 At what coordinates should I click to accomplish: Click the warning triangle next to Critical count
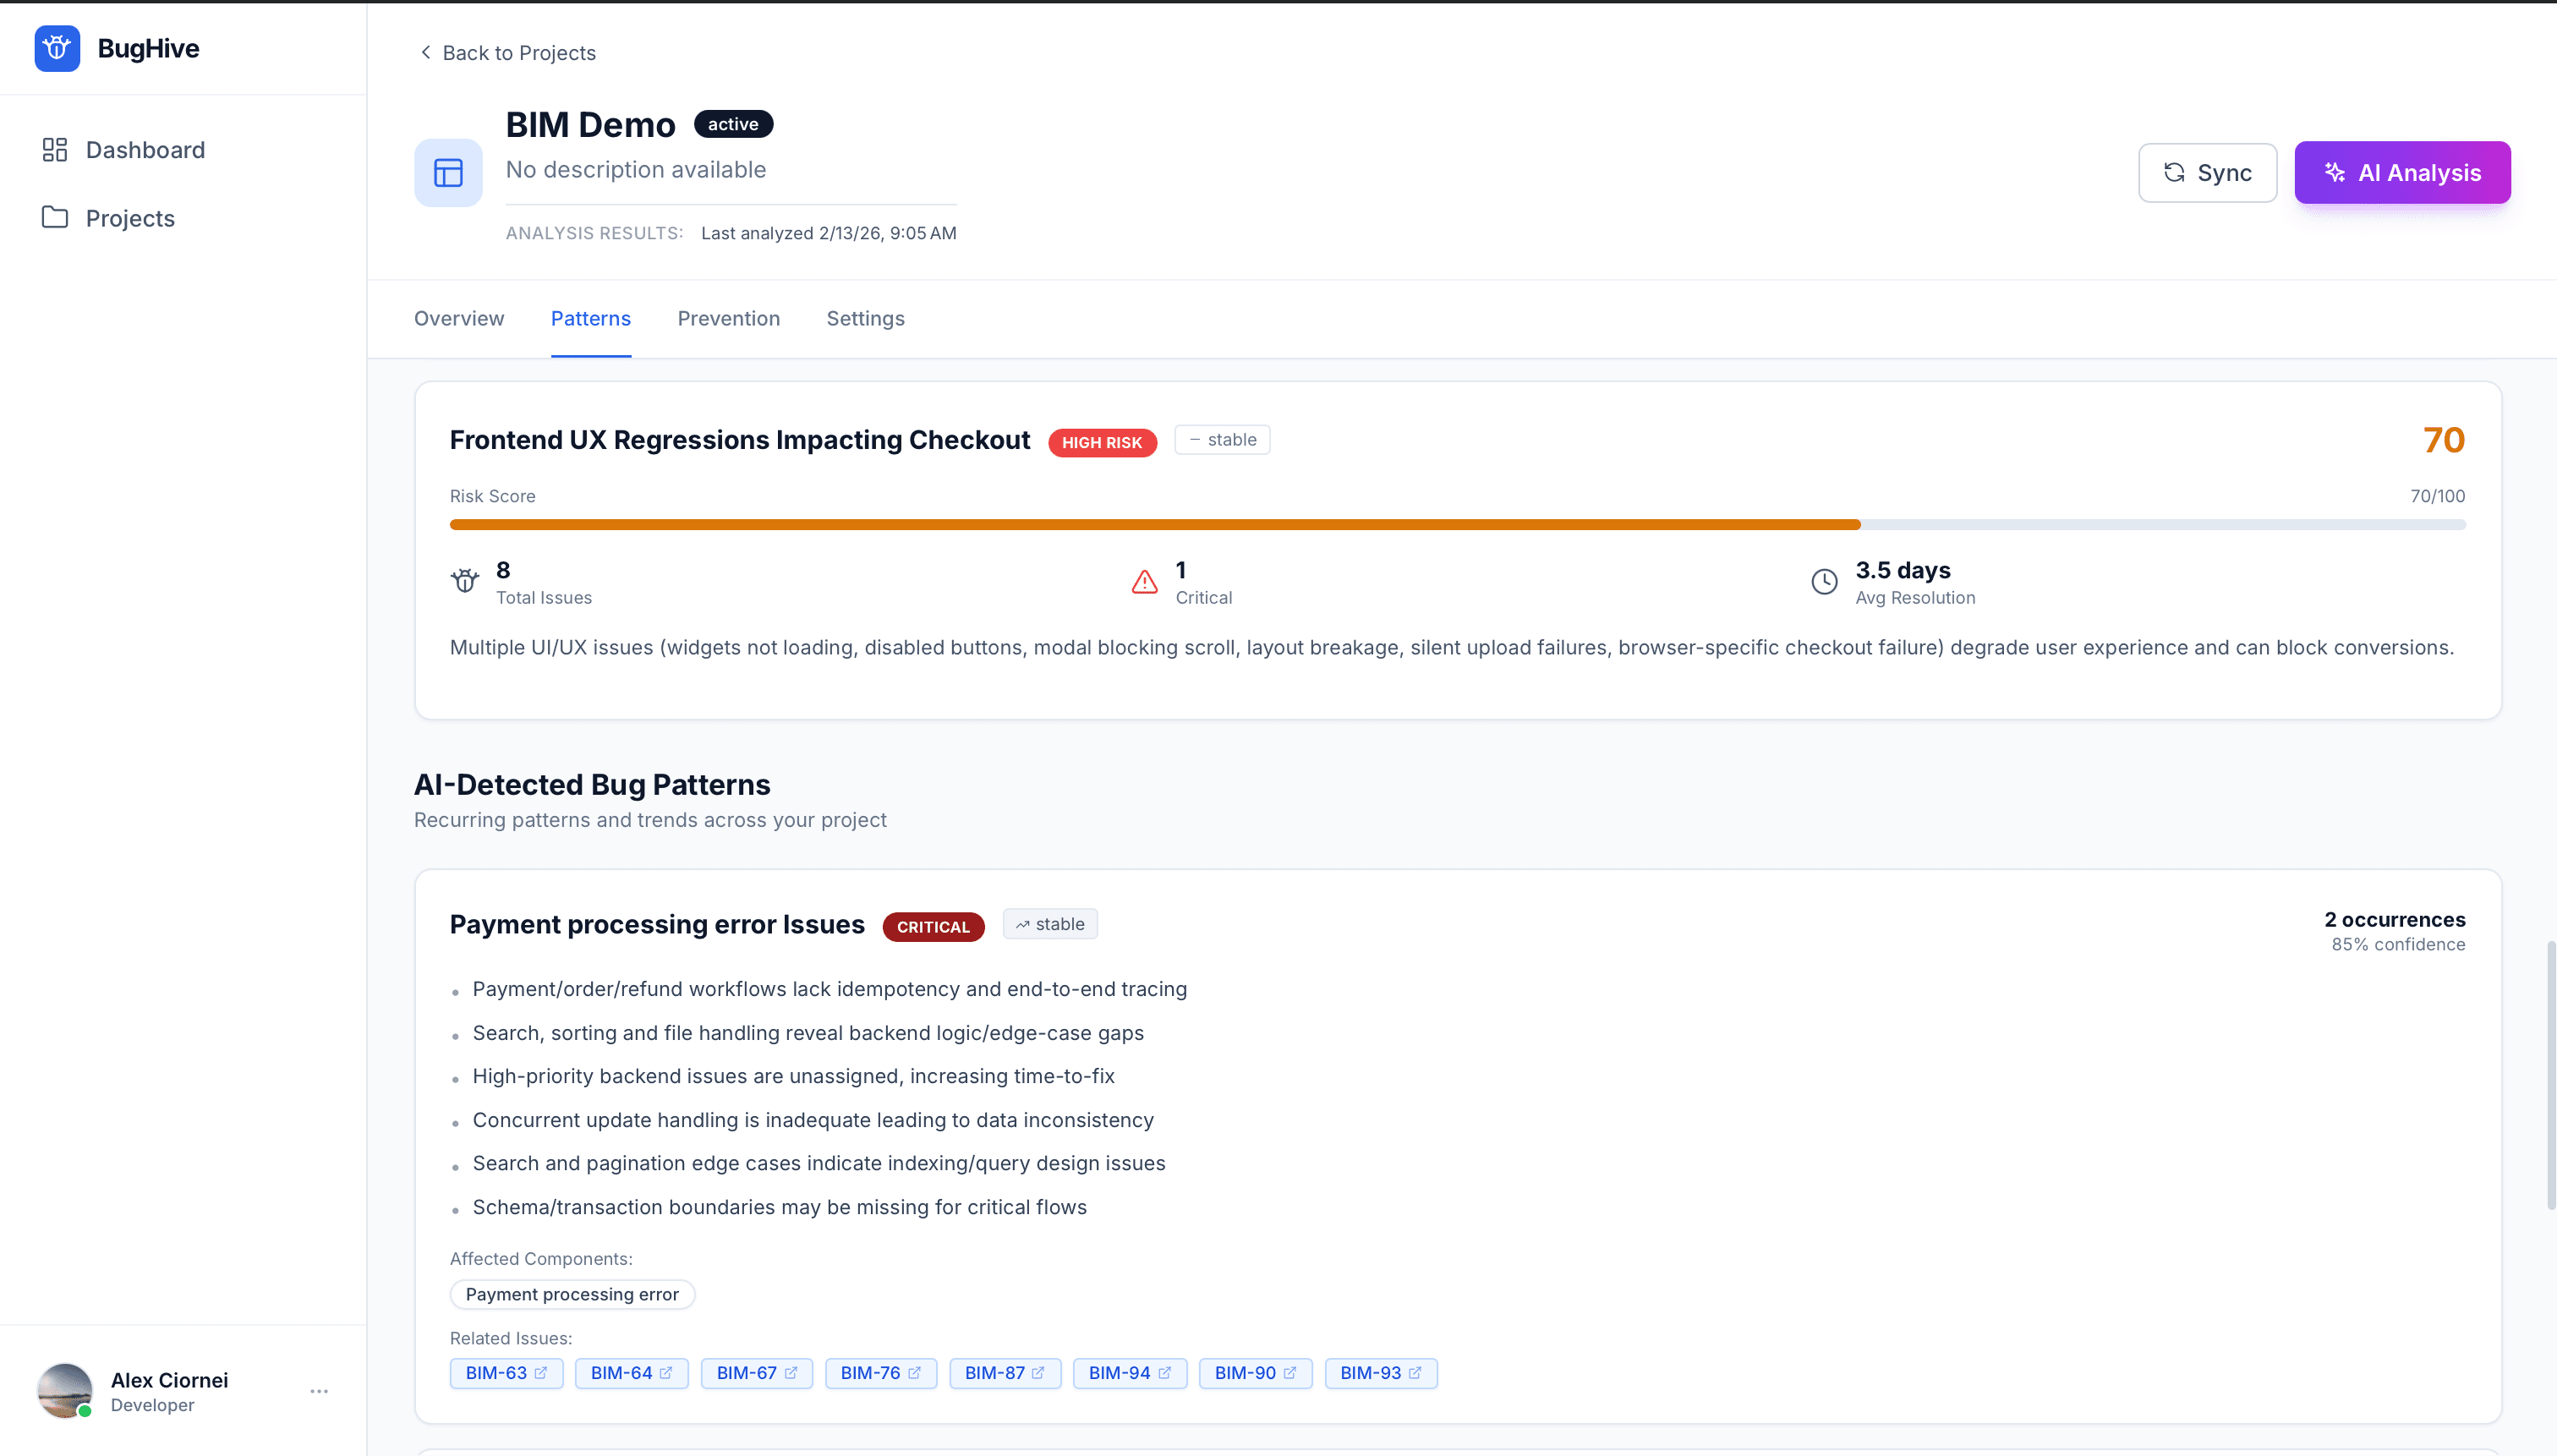tap(1144, 582)
